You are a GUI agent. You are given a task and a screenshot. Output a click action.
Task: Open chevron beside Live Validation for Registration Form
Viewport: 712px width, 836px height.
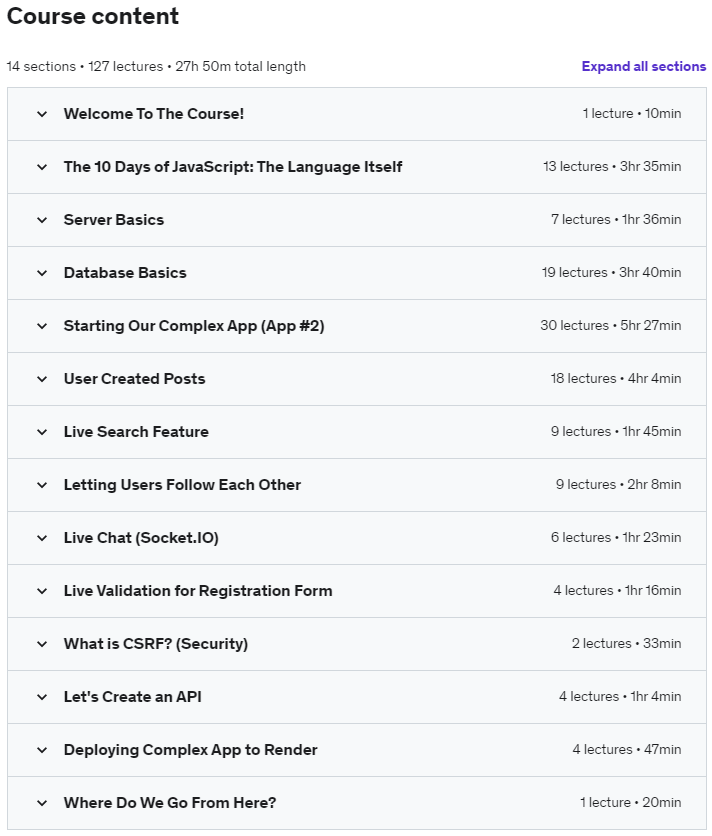coord(42,591)
